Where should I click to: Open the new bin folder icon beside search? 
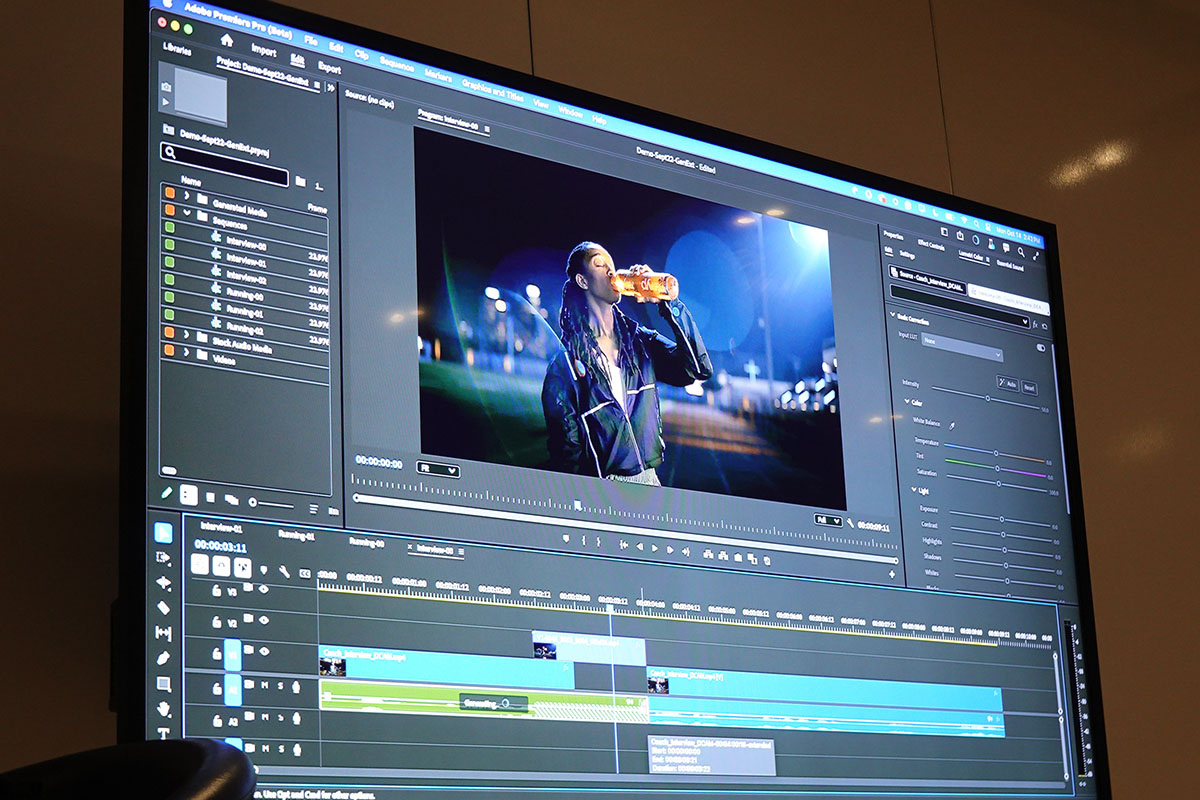tap(300, 181)
